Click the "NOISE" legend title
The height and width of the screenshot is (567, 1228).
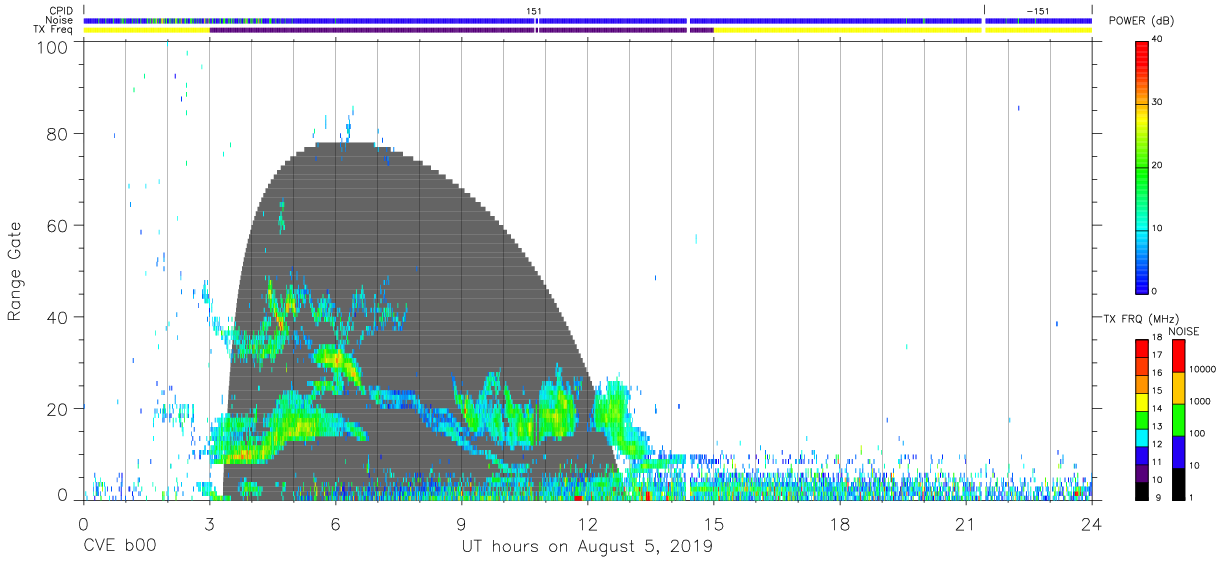click(1184, 331)
